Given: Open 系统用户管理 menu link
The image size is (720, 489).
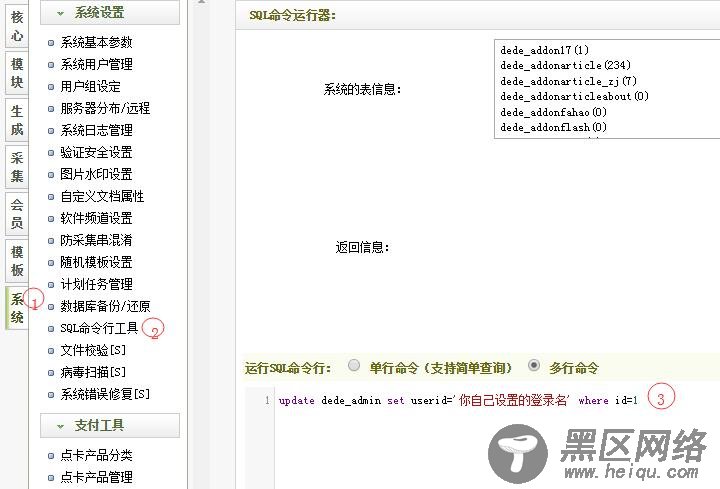Looking at the screenshot, I should tap(96, 64).
